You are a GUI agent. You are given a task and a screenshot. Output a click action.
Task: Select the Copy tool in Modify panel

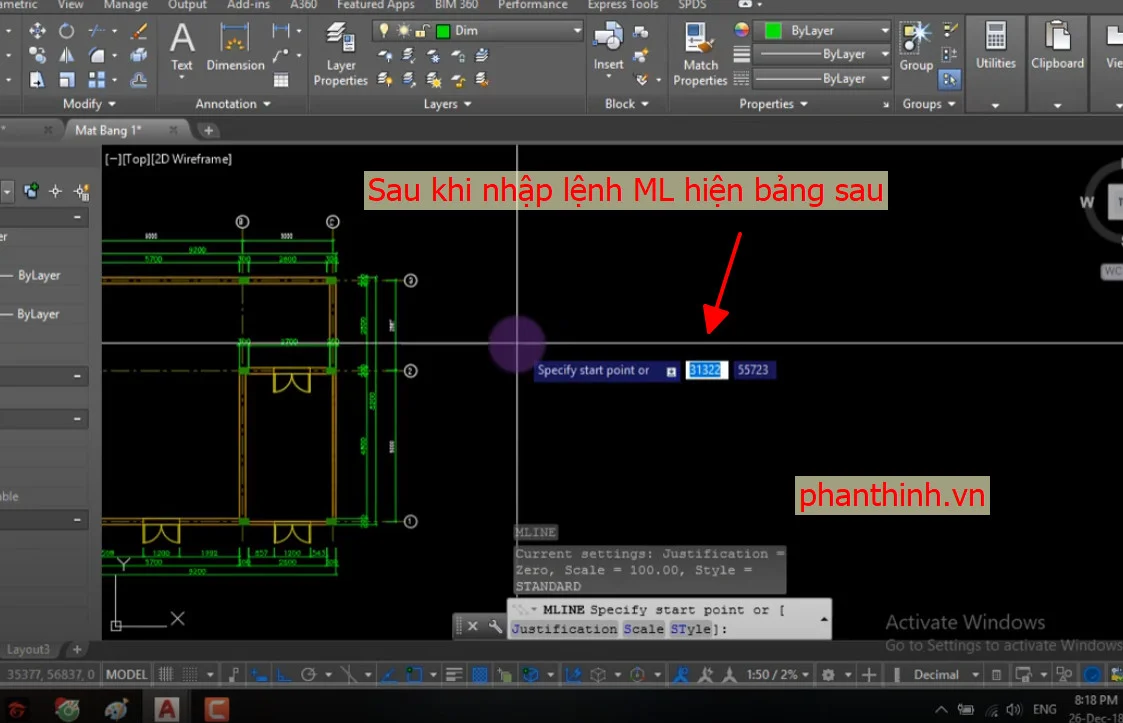pyautogui.click(x=37, y=55)
